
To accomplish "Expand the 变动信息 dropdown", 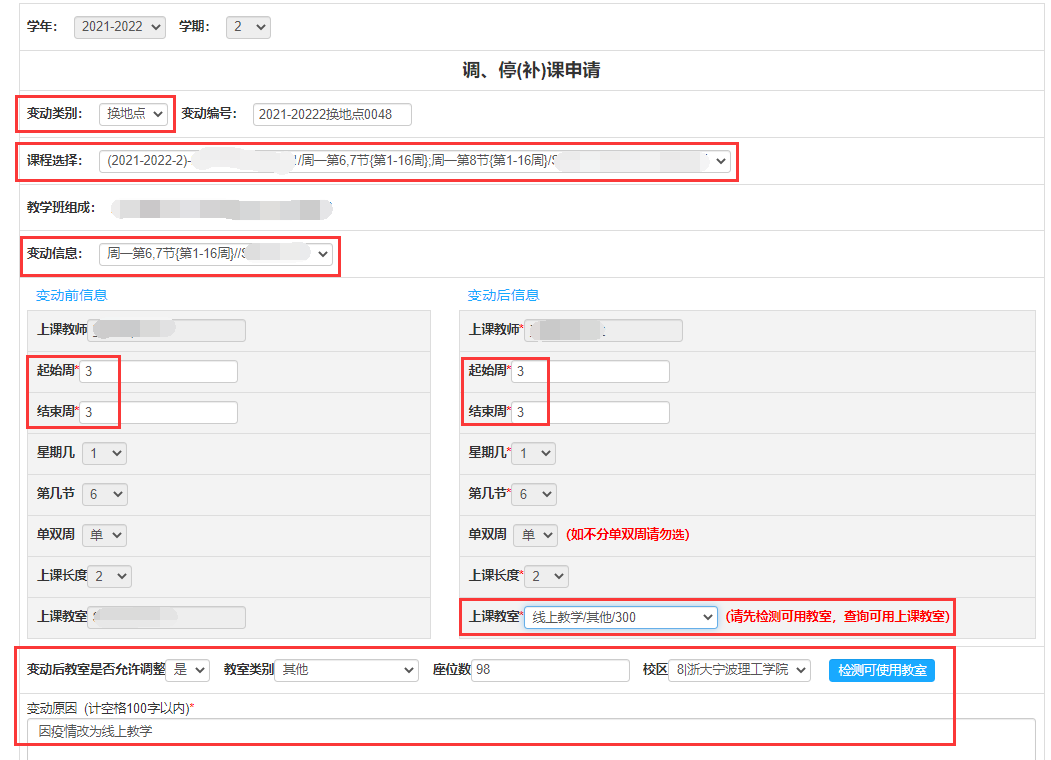I will pos(216,255).
